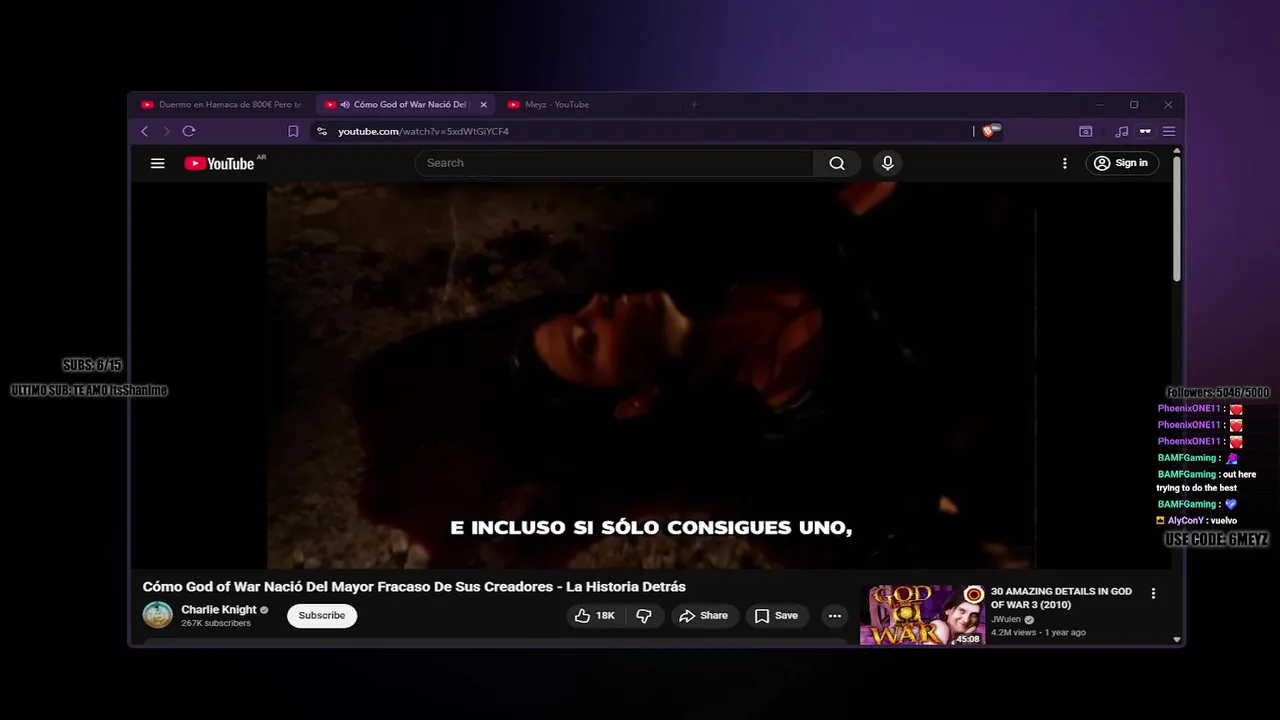Image resolution: width=1280 pixels, height=720 pixels.
Task: Select the Cómo God of War Nació tab
Action: tap(405, 104)
